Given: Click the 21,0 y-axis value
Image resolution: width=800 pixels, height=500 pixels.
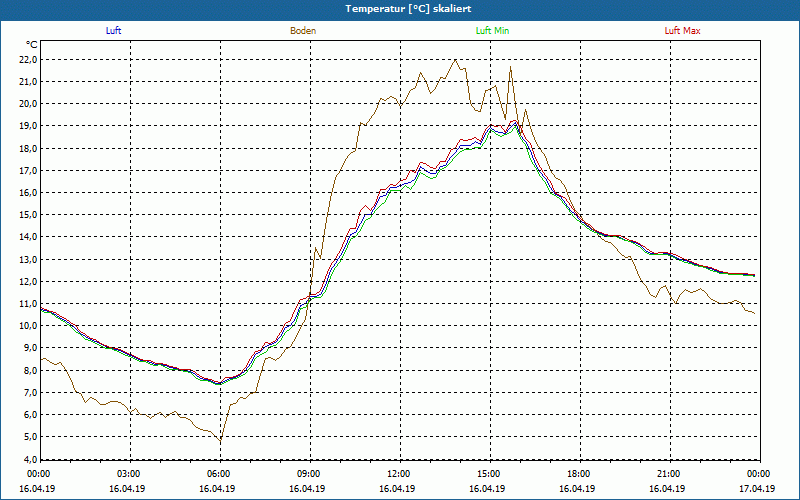Looking at the screenshot, I should click(28, 82).
